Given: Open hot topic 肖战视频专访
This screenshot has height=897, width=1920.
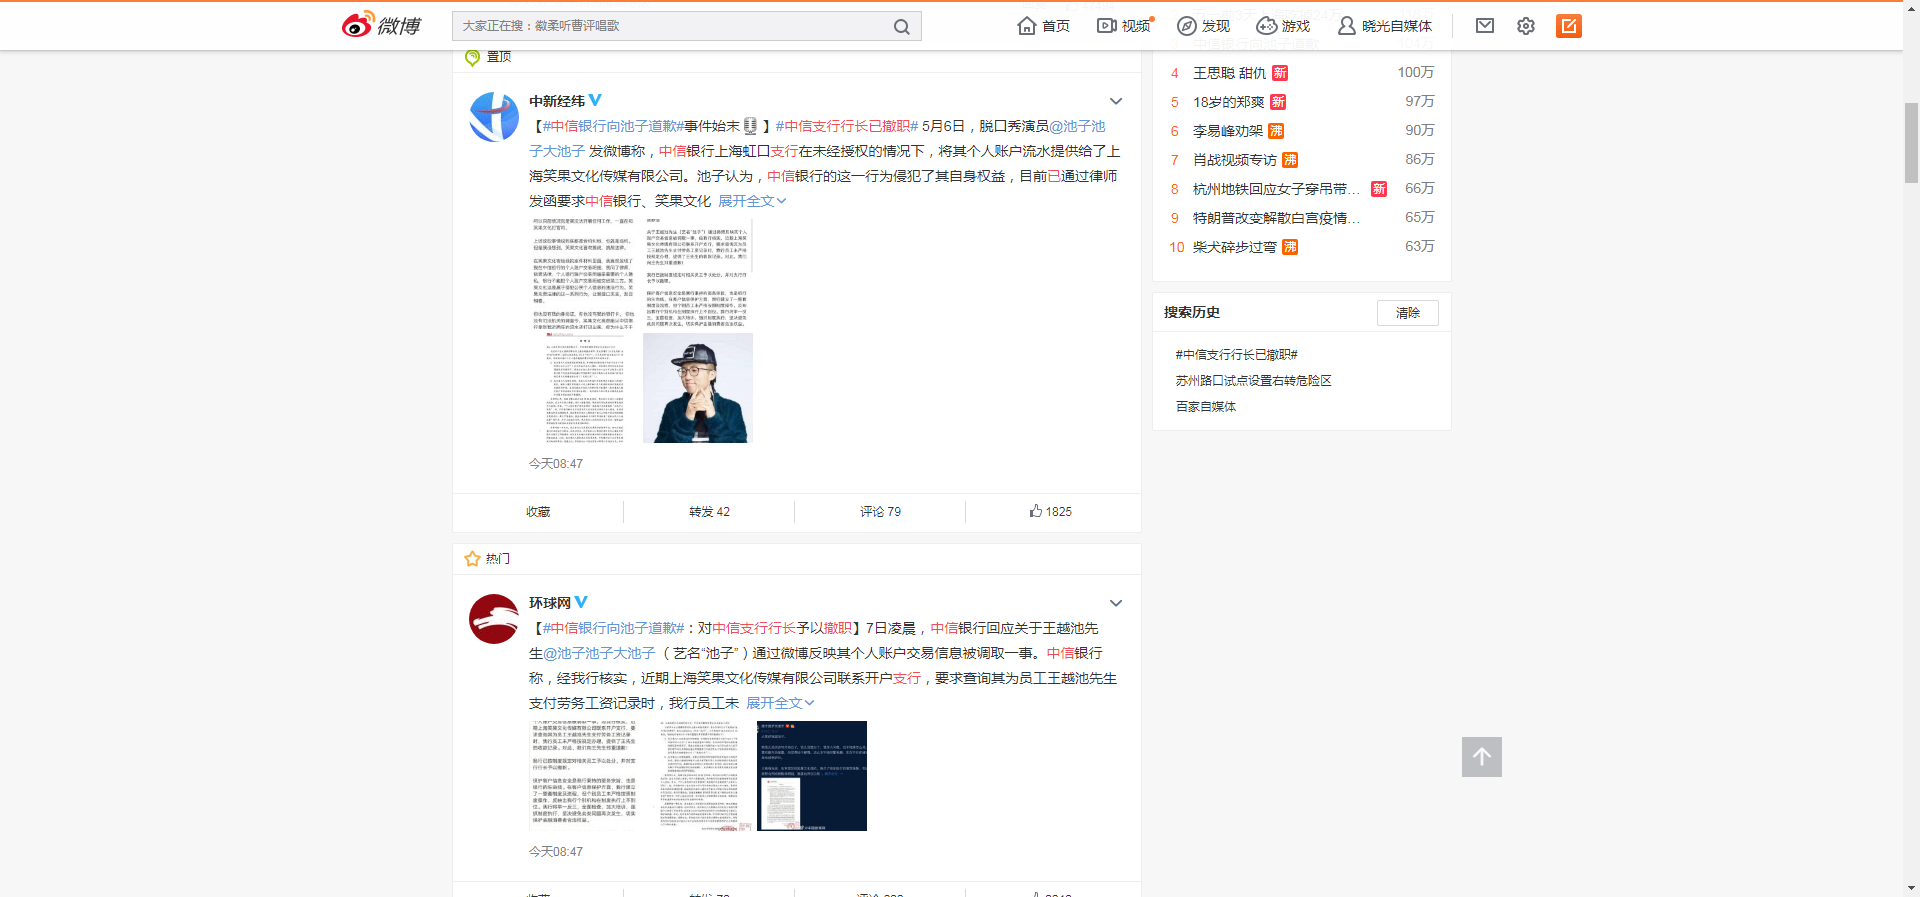Looking at the screenshot, I should [x=1234, y=160].
